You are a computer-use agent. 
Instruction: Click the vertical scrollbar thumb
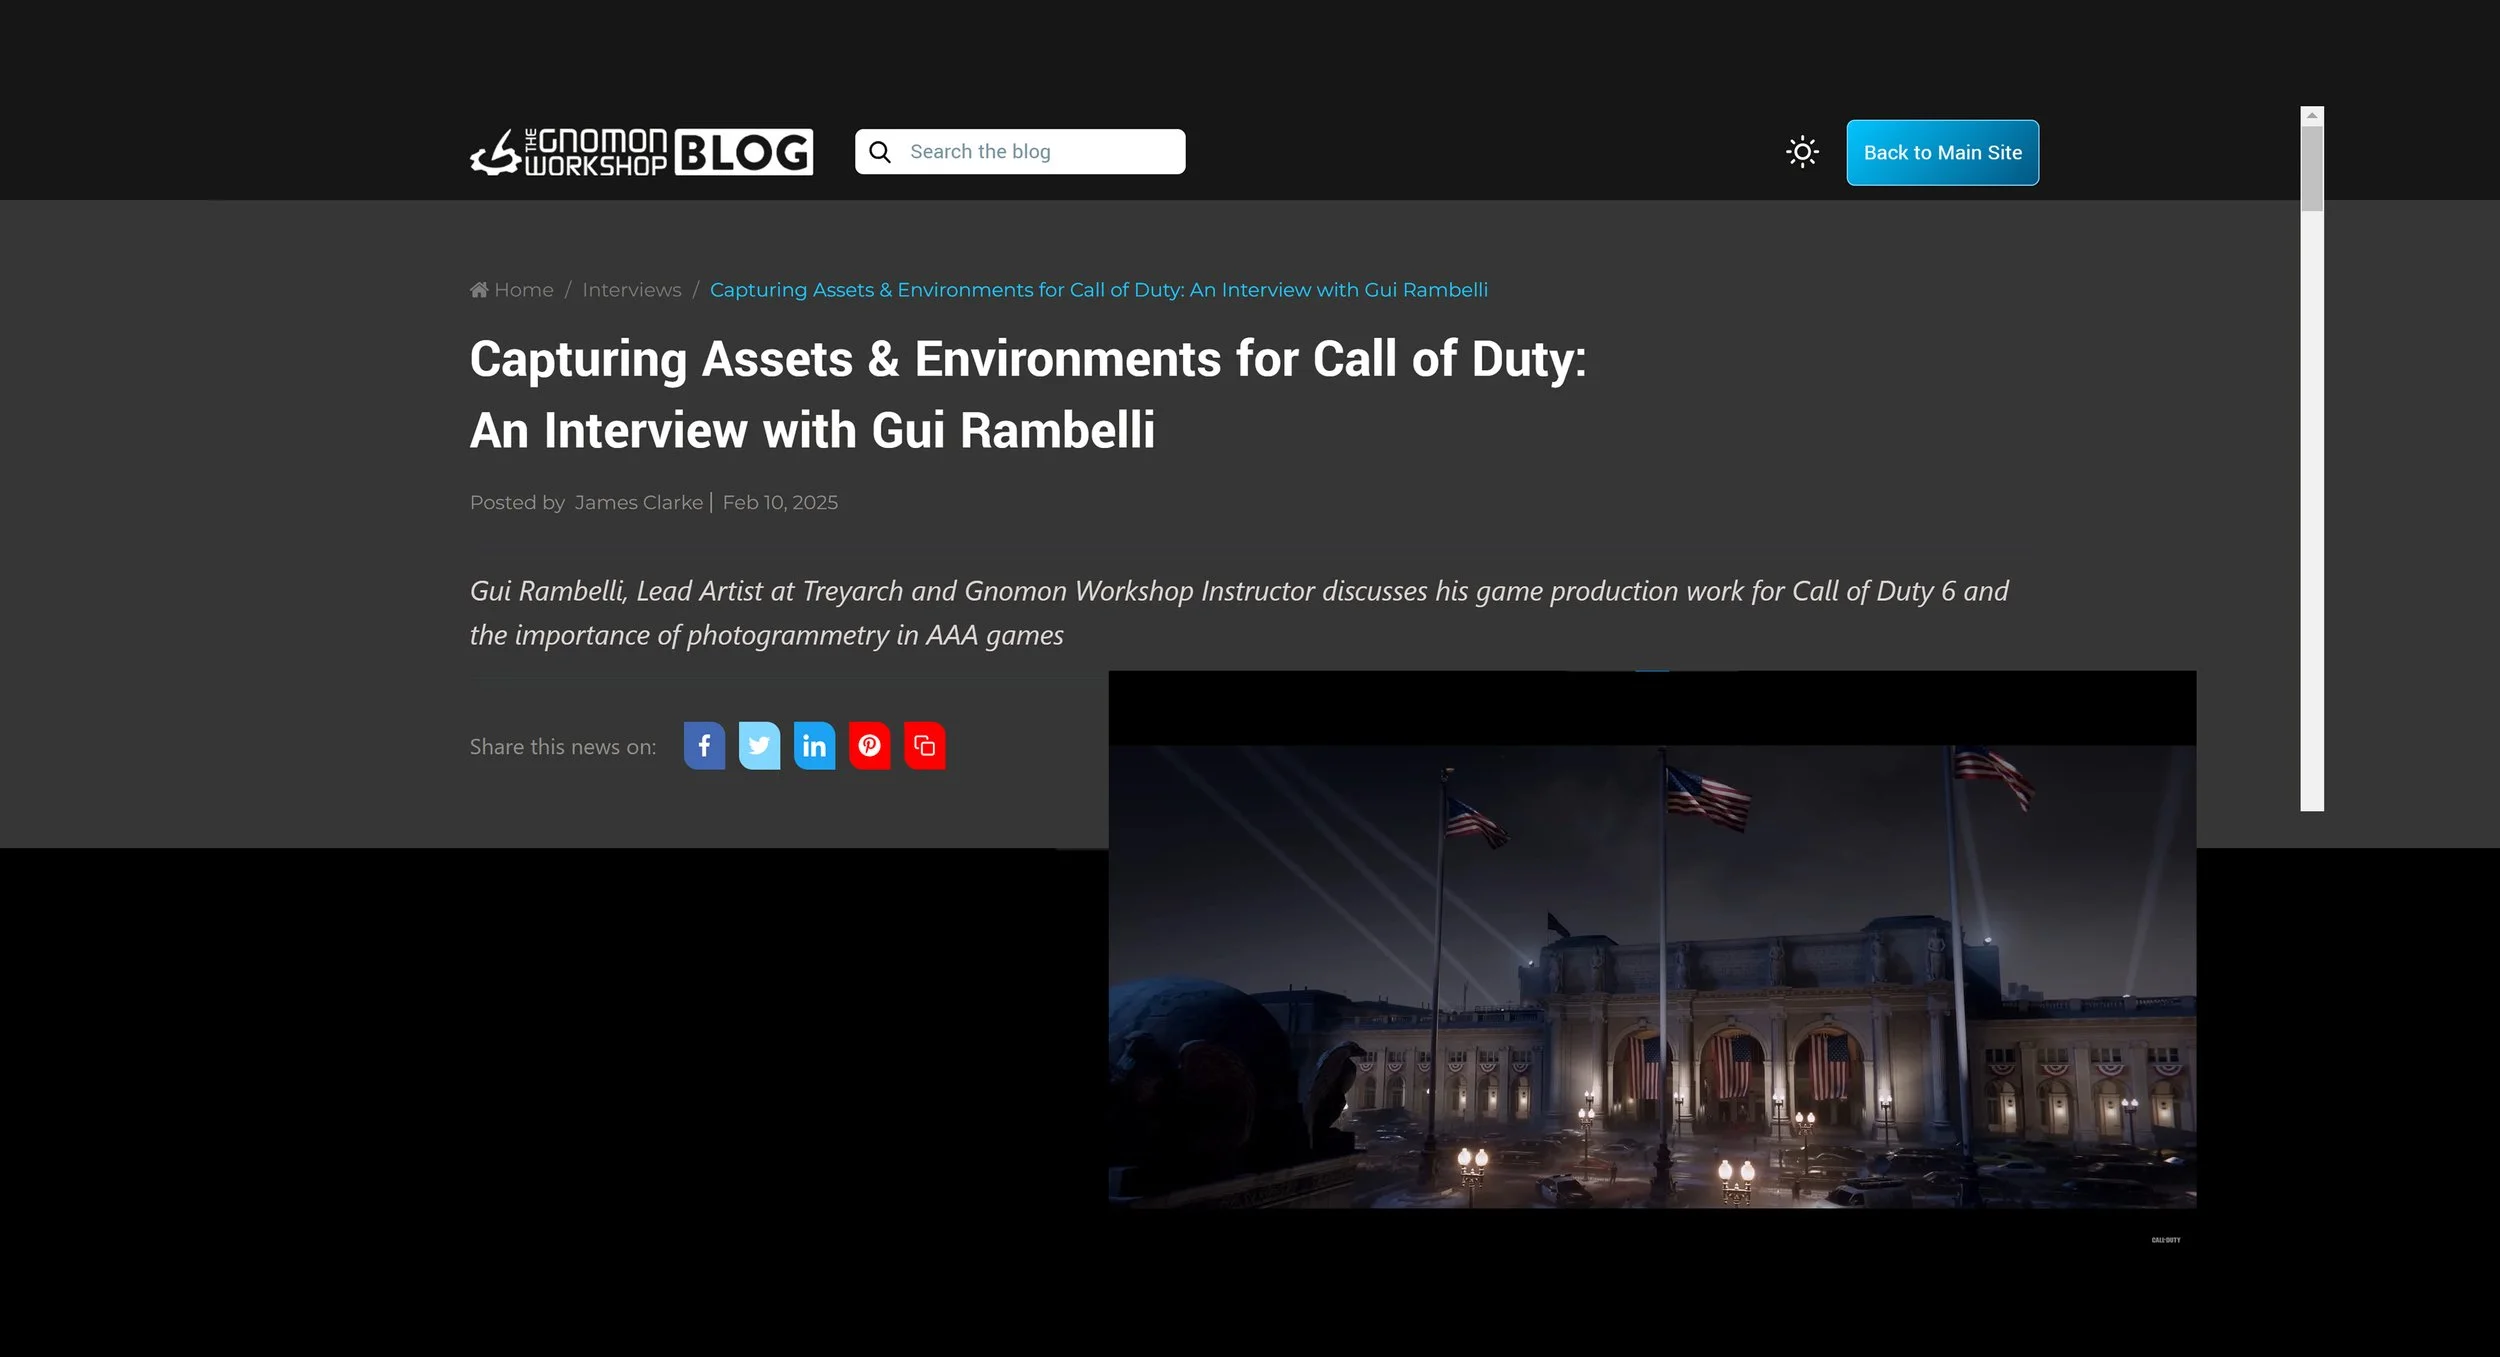click(x=2312, y=168)
